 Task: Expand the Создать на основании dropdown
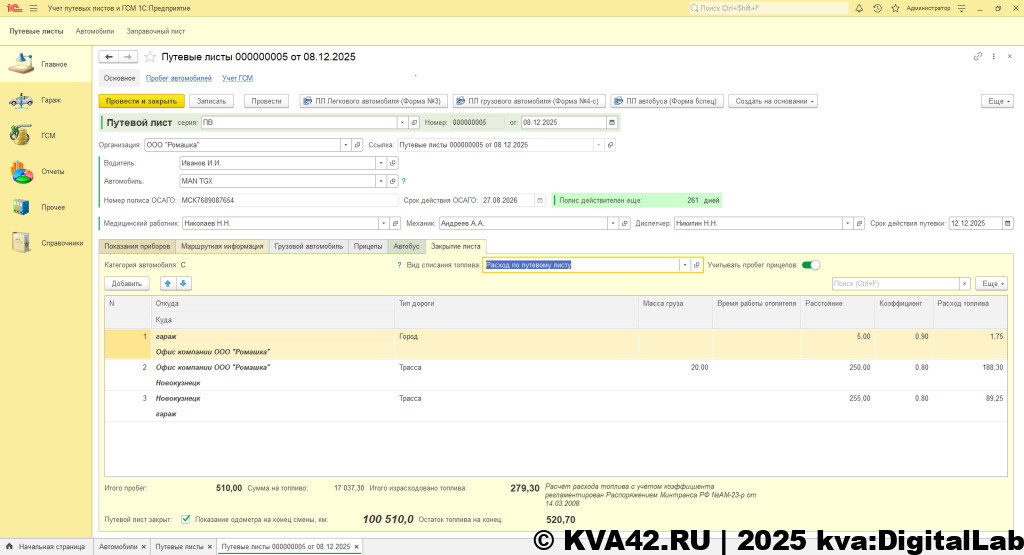pyautogui.click(x=773, y=101)
